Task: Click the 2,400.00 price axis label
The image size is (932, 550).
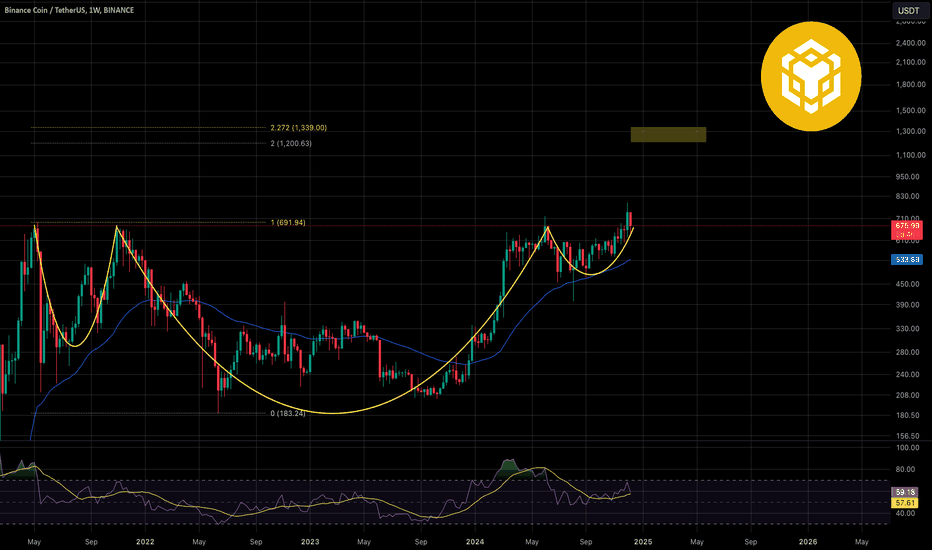Action: (x=910, y=43)
